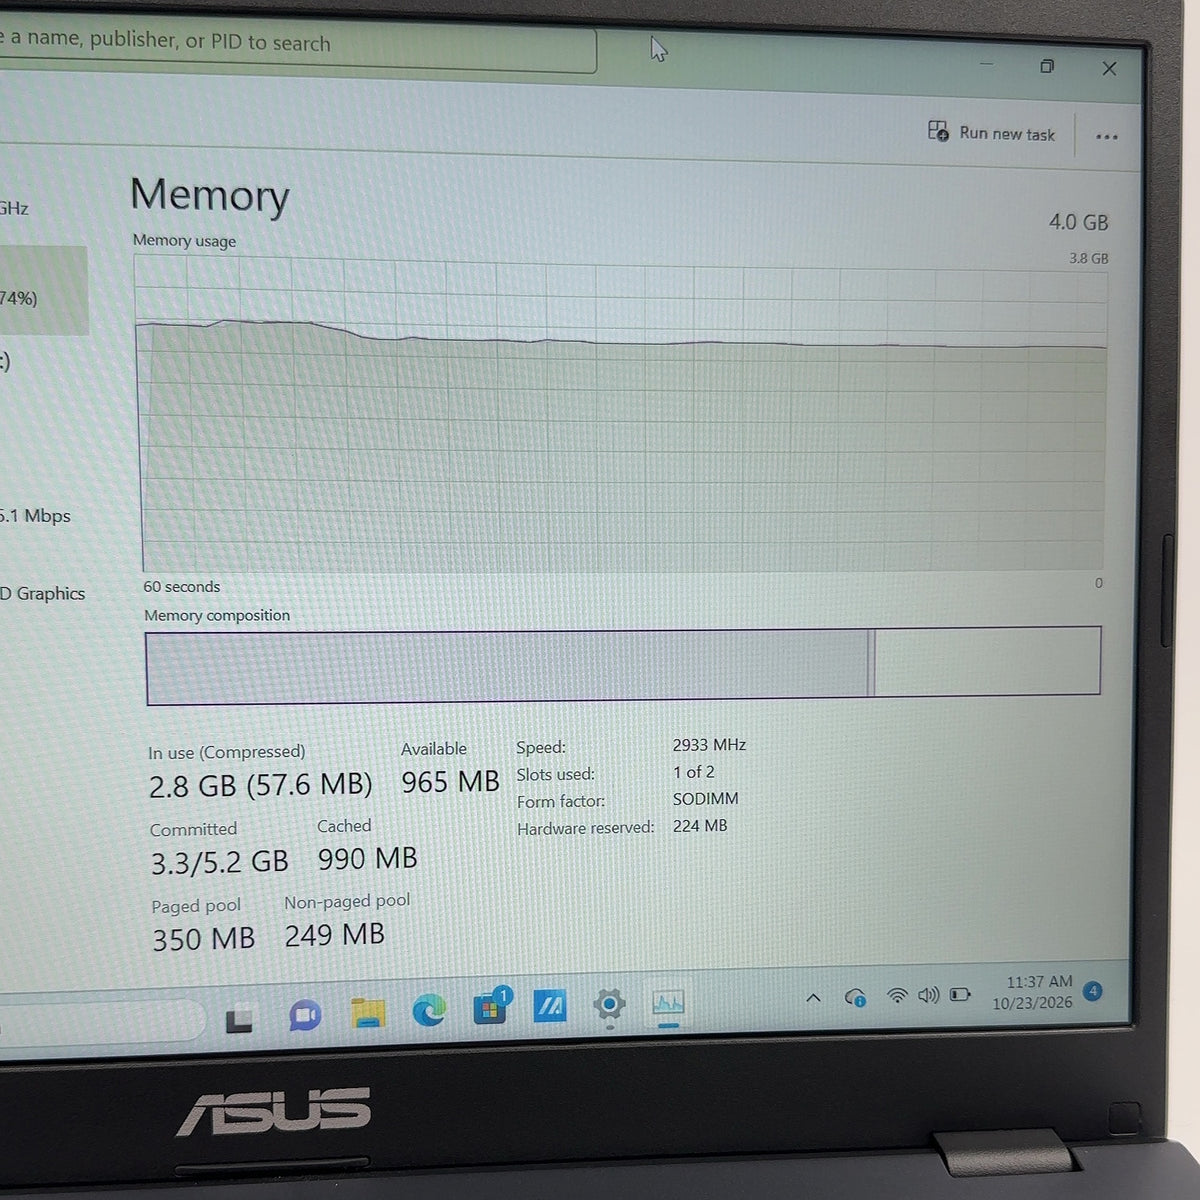Click the Memory composition bar
Viewport: 1200px width, 1200px height.
coord(623,665)
